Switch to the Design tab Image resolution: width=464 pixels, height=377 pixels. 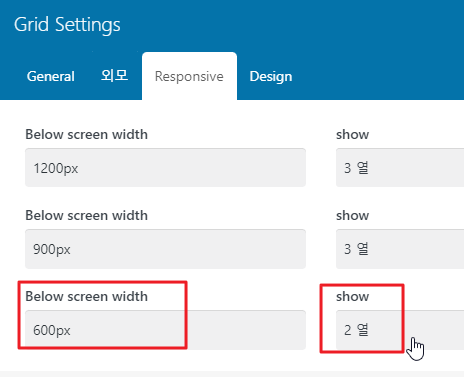tap(271, 76)
